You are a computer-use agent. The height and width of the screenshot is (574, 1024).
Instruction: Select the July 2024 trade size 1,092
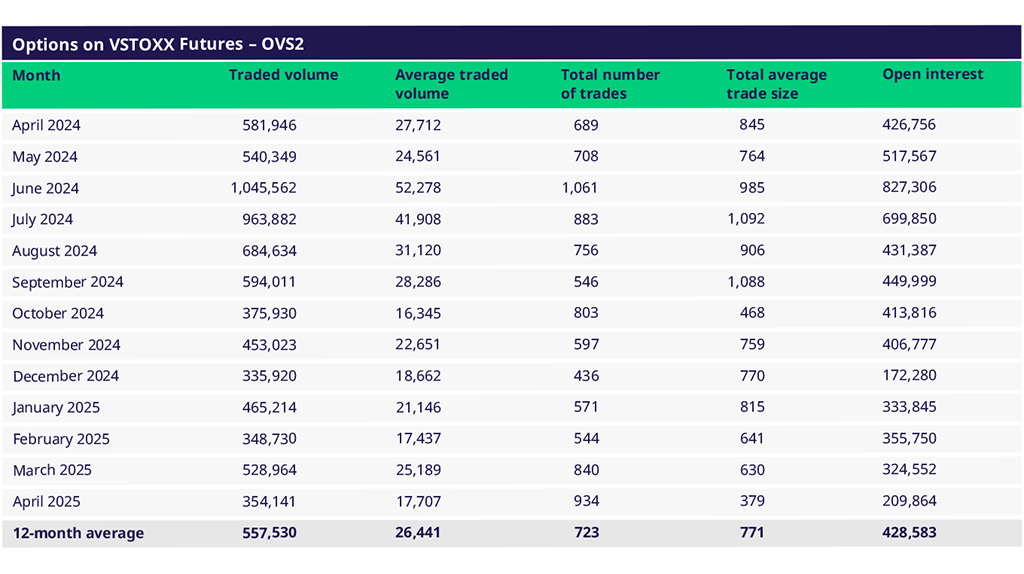click(746, 219)
